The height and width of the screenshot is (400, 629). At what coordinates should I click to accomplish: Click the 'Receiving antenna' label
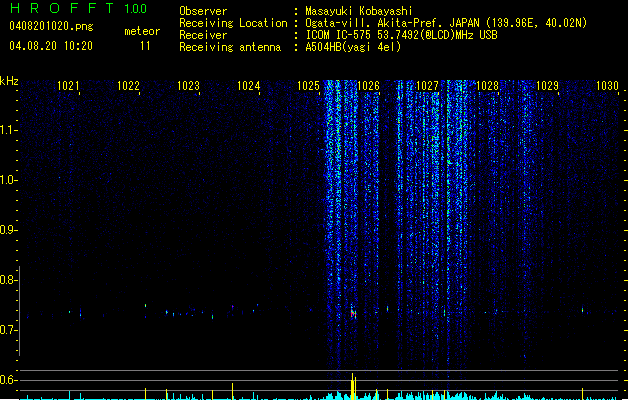tap(230, 47)
